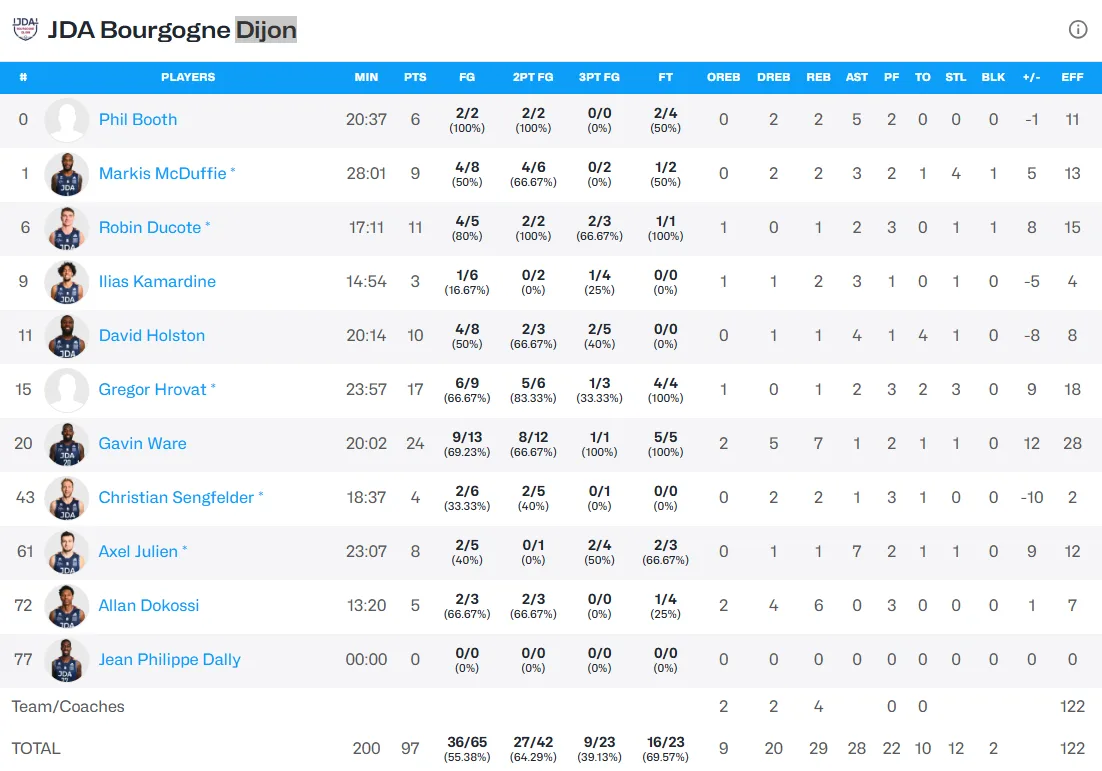Click Ilias Kamardine's minutes 14:54

tap(366, 282)
